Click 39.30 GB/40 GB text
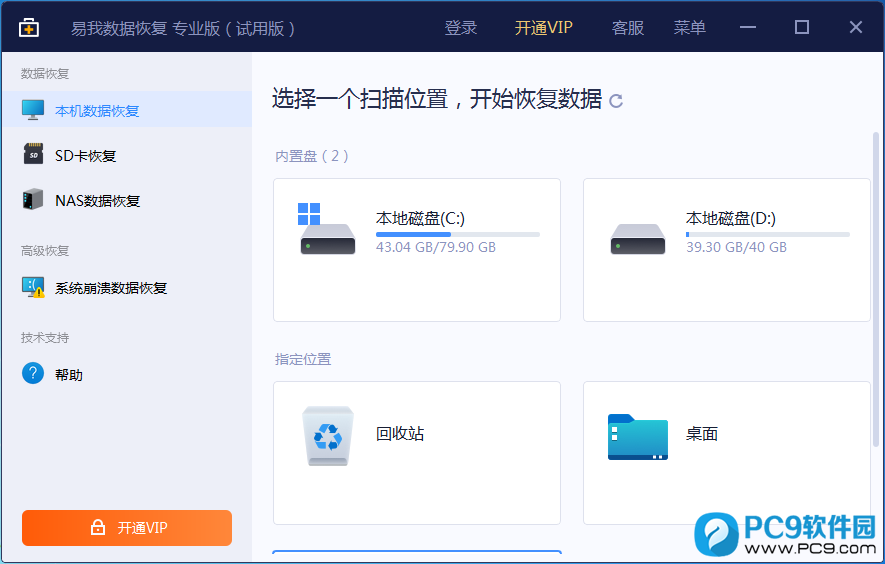Viewport: 885px width, 564px height. click(736, 247)
